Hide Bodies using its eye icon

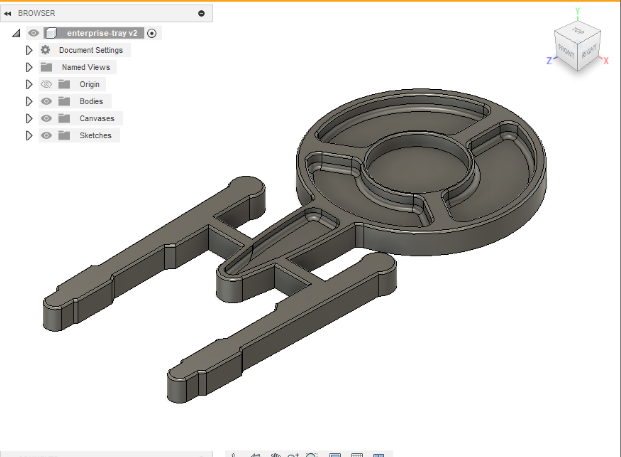[x=46, y=101]
